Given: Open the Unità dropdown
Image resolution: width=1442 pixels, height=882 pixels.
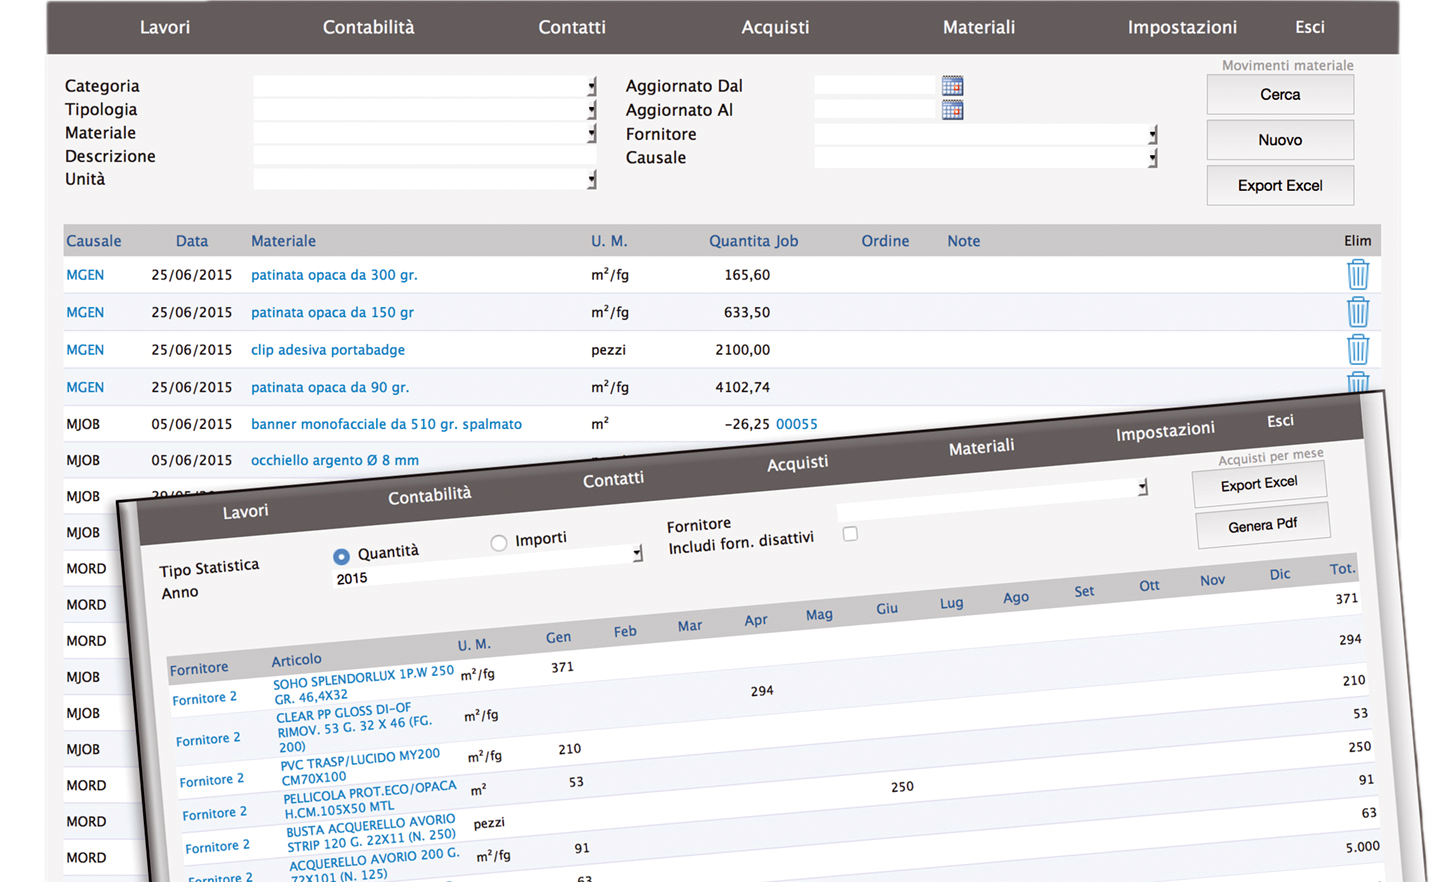Looking at the screenshot, I should 592,180.
